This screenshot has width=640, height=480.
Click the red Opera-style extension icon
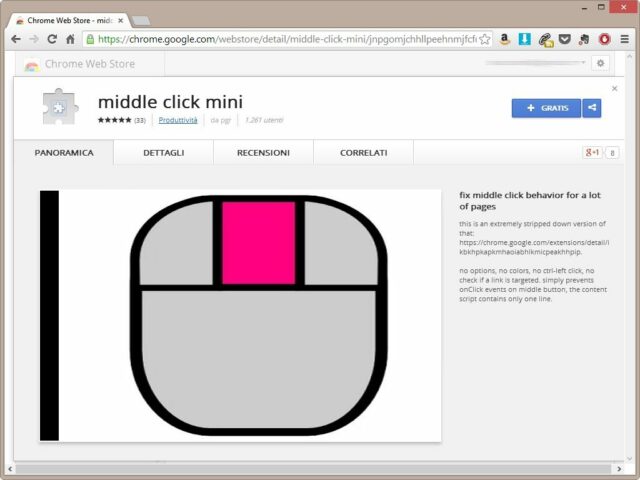[x=605, y=39]
